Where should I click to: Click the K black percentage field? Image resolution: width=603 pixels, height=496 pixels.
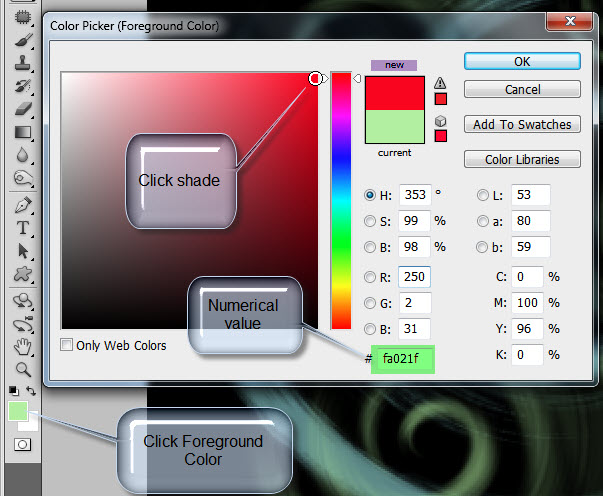click(527, 355)
